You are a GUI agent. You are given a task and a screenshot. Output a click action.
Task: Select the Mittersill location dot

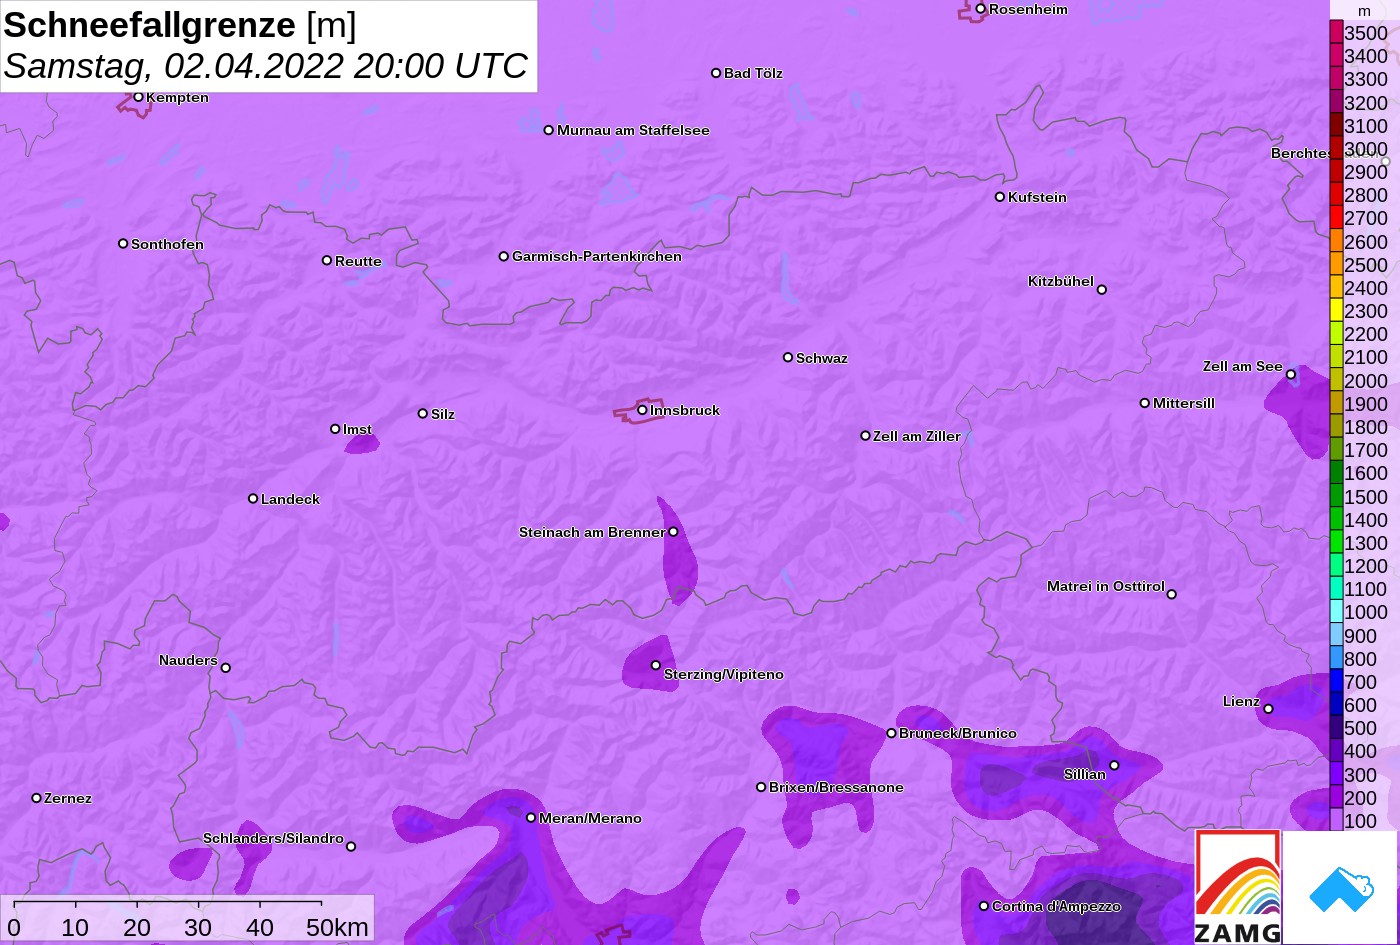1145,403
